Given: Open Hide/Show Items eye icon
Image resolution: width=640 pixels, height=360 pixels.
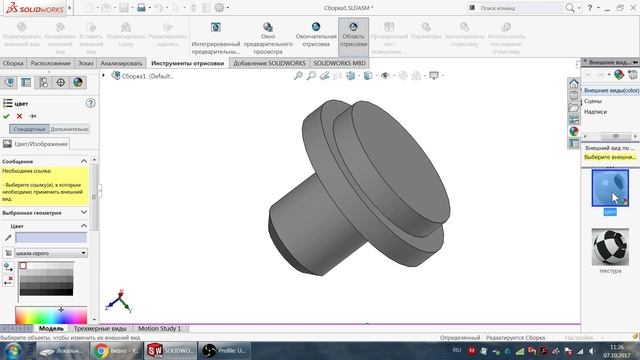Looking at the screenshot, I should [385, 76].
